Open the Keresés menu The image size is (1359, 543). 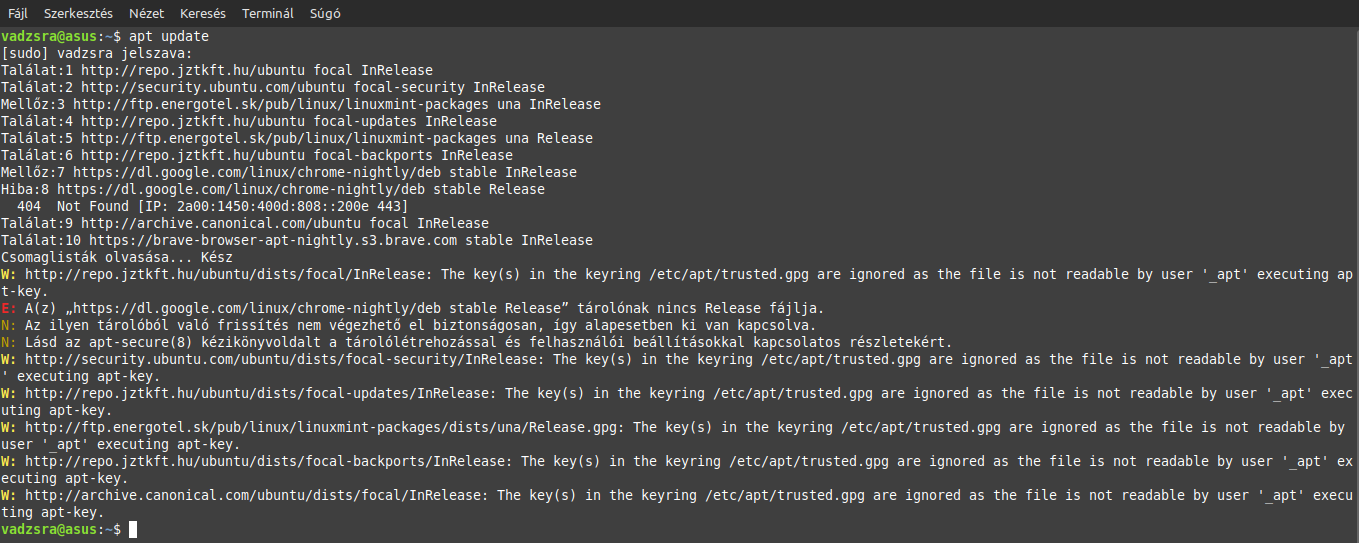[203, 14]
